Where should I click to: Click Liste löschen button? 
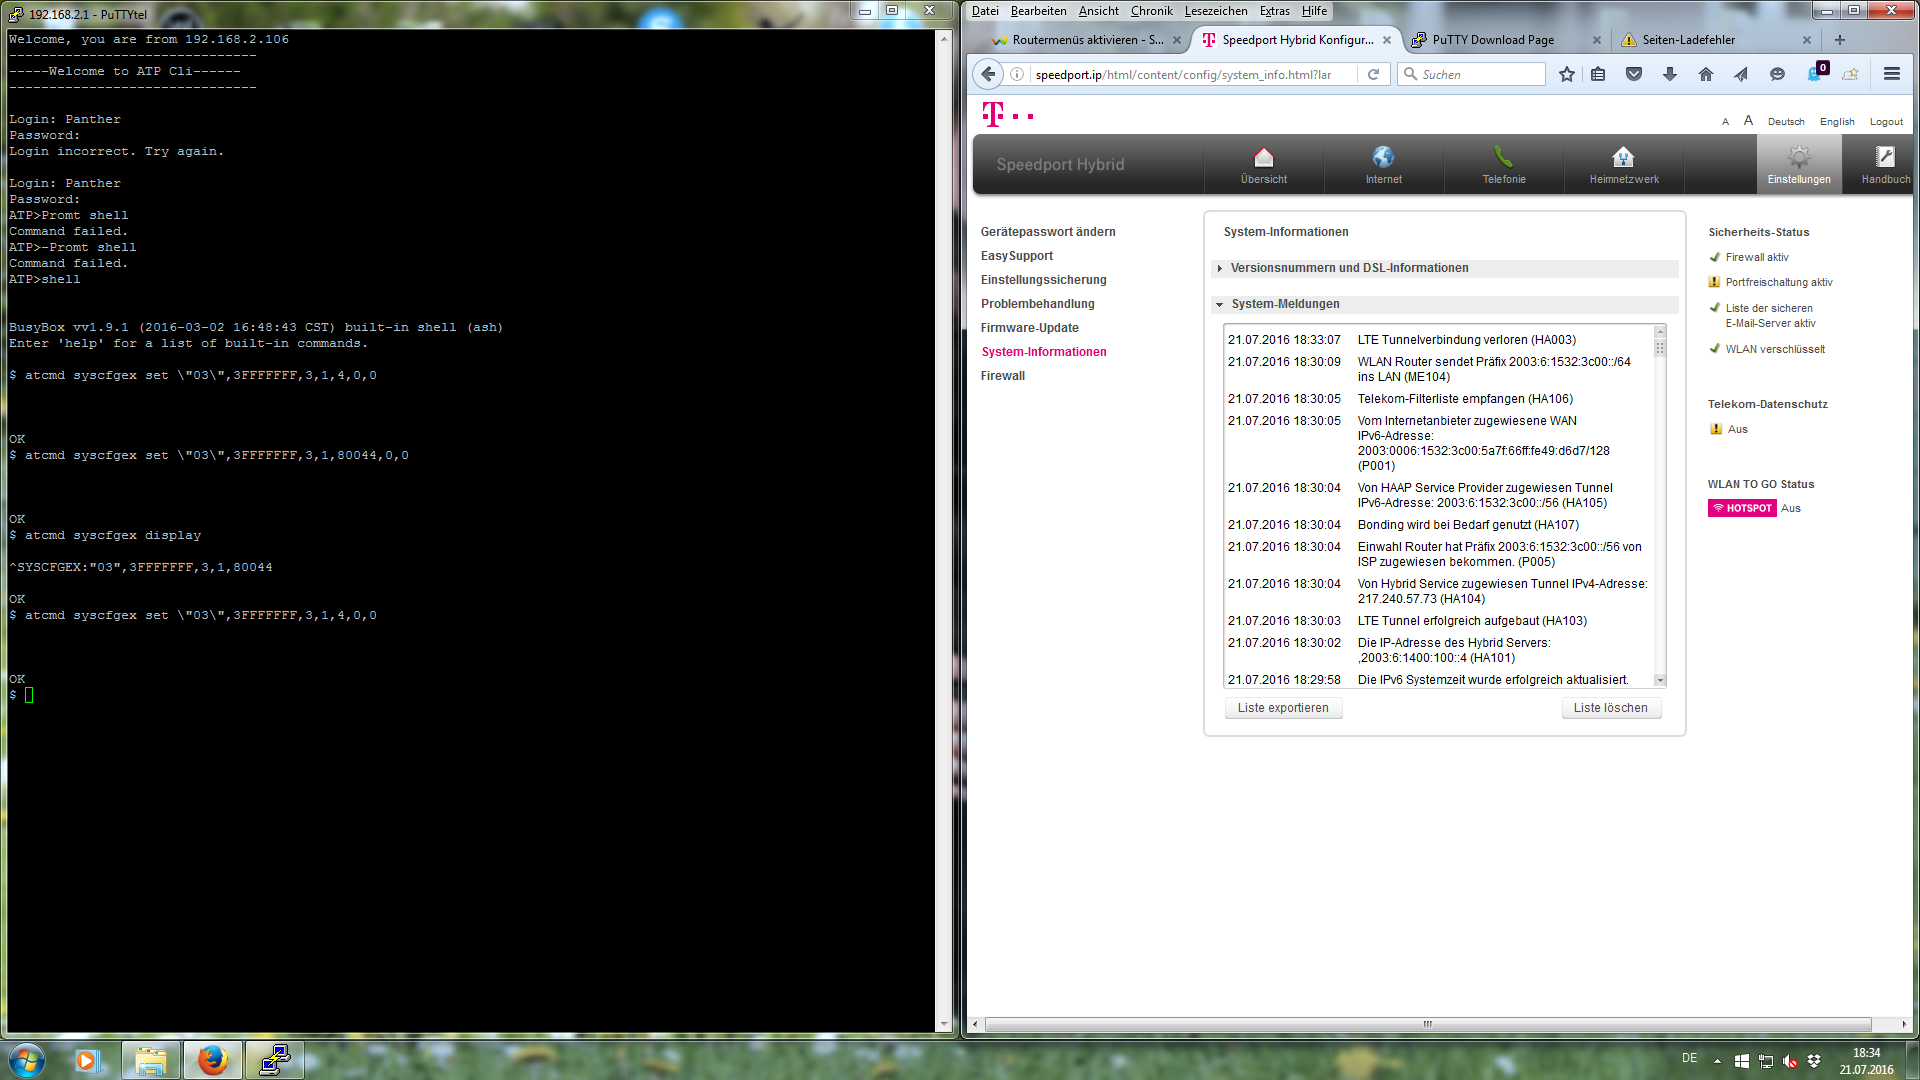tap(1610, 708)
